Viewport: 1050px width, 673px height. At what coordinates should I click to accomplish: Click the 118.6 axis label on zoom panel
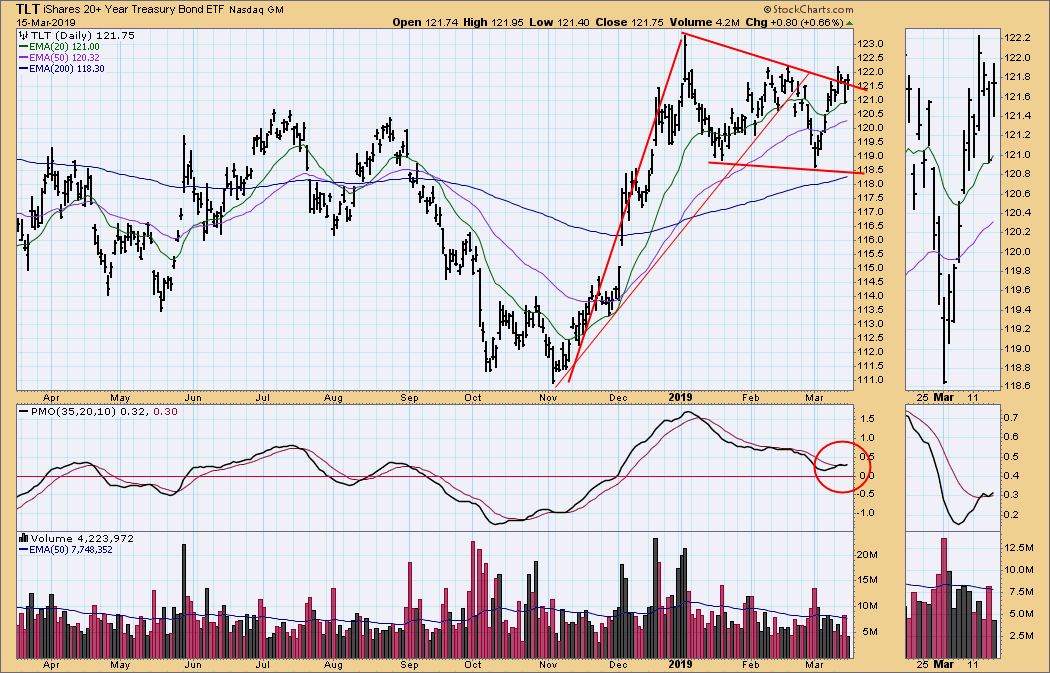click(1018, 387)
